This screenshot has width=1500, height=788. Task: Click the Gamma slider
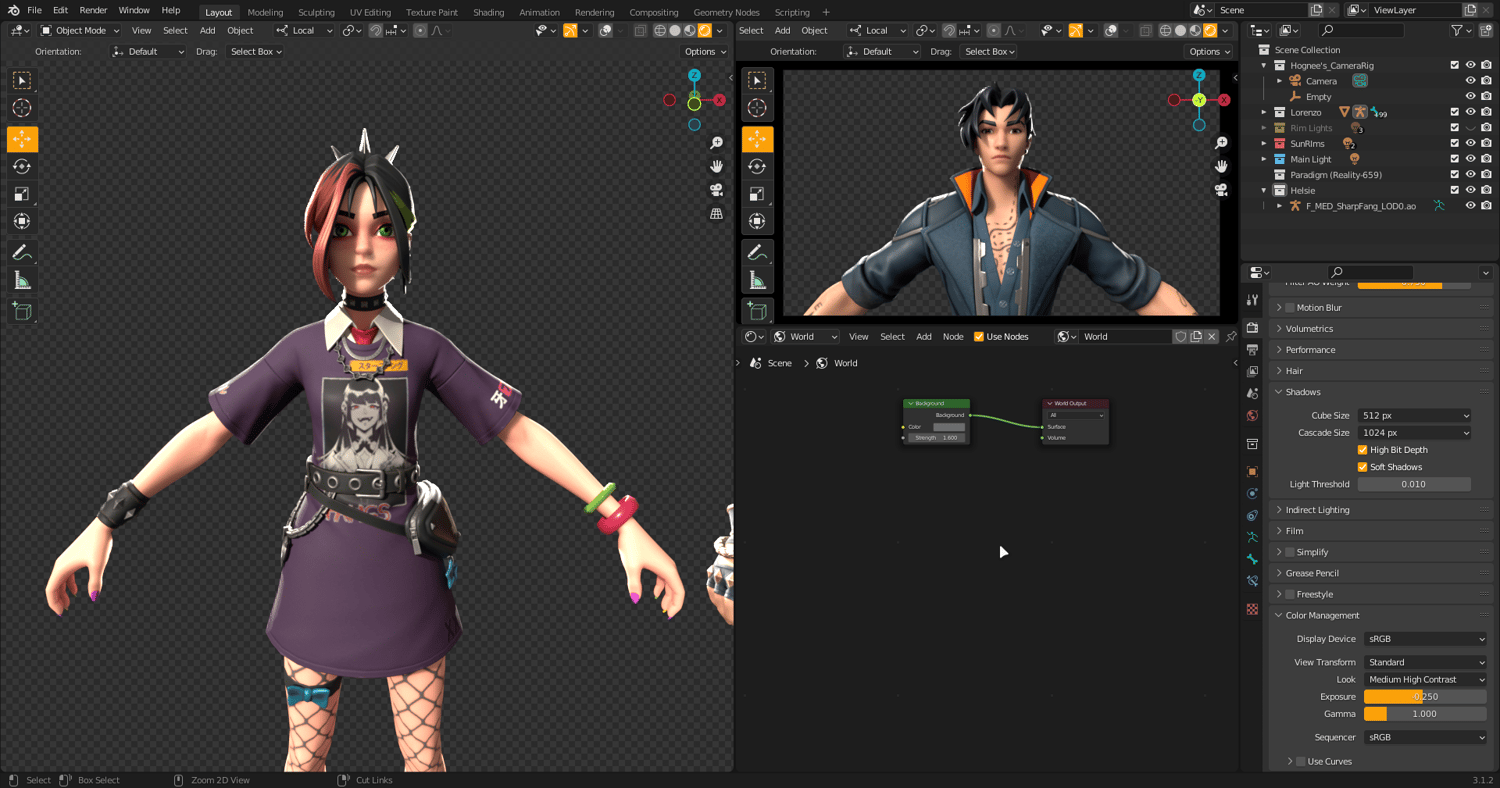click(x=1425, y=714)
